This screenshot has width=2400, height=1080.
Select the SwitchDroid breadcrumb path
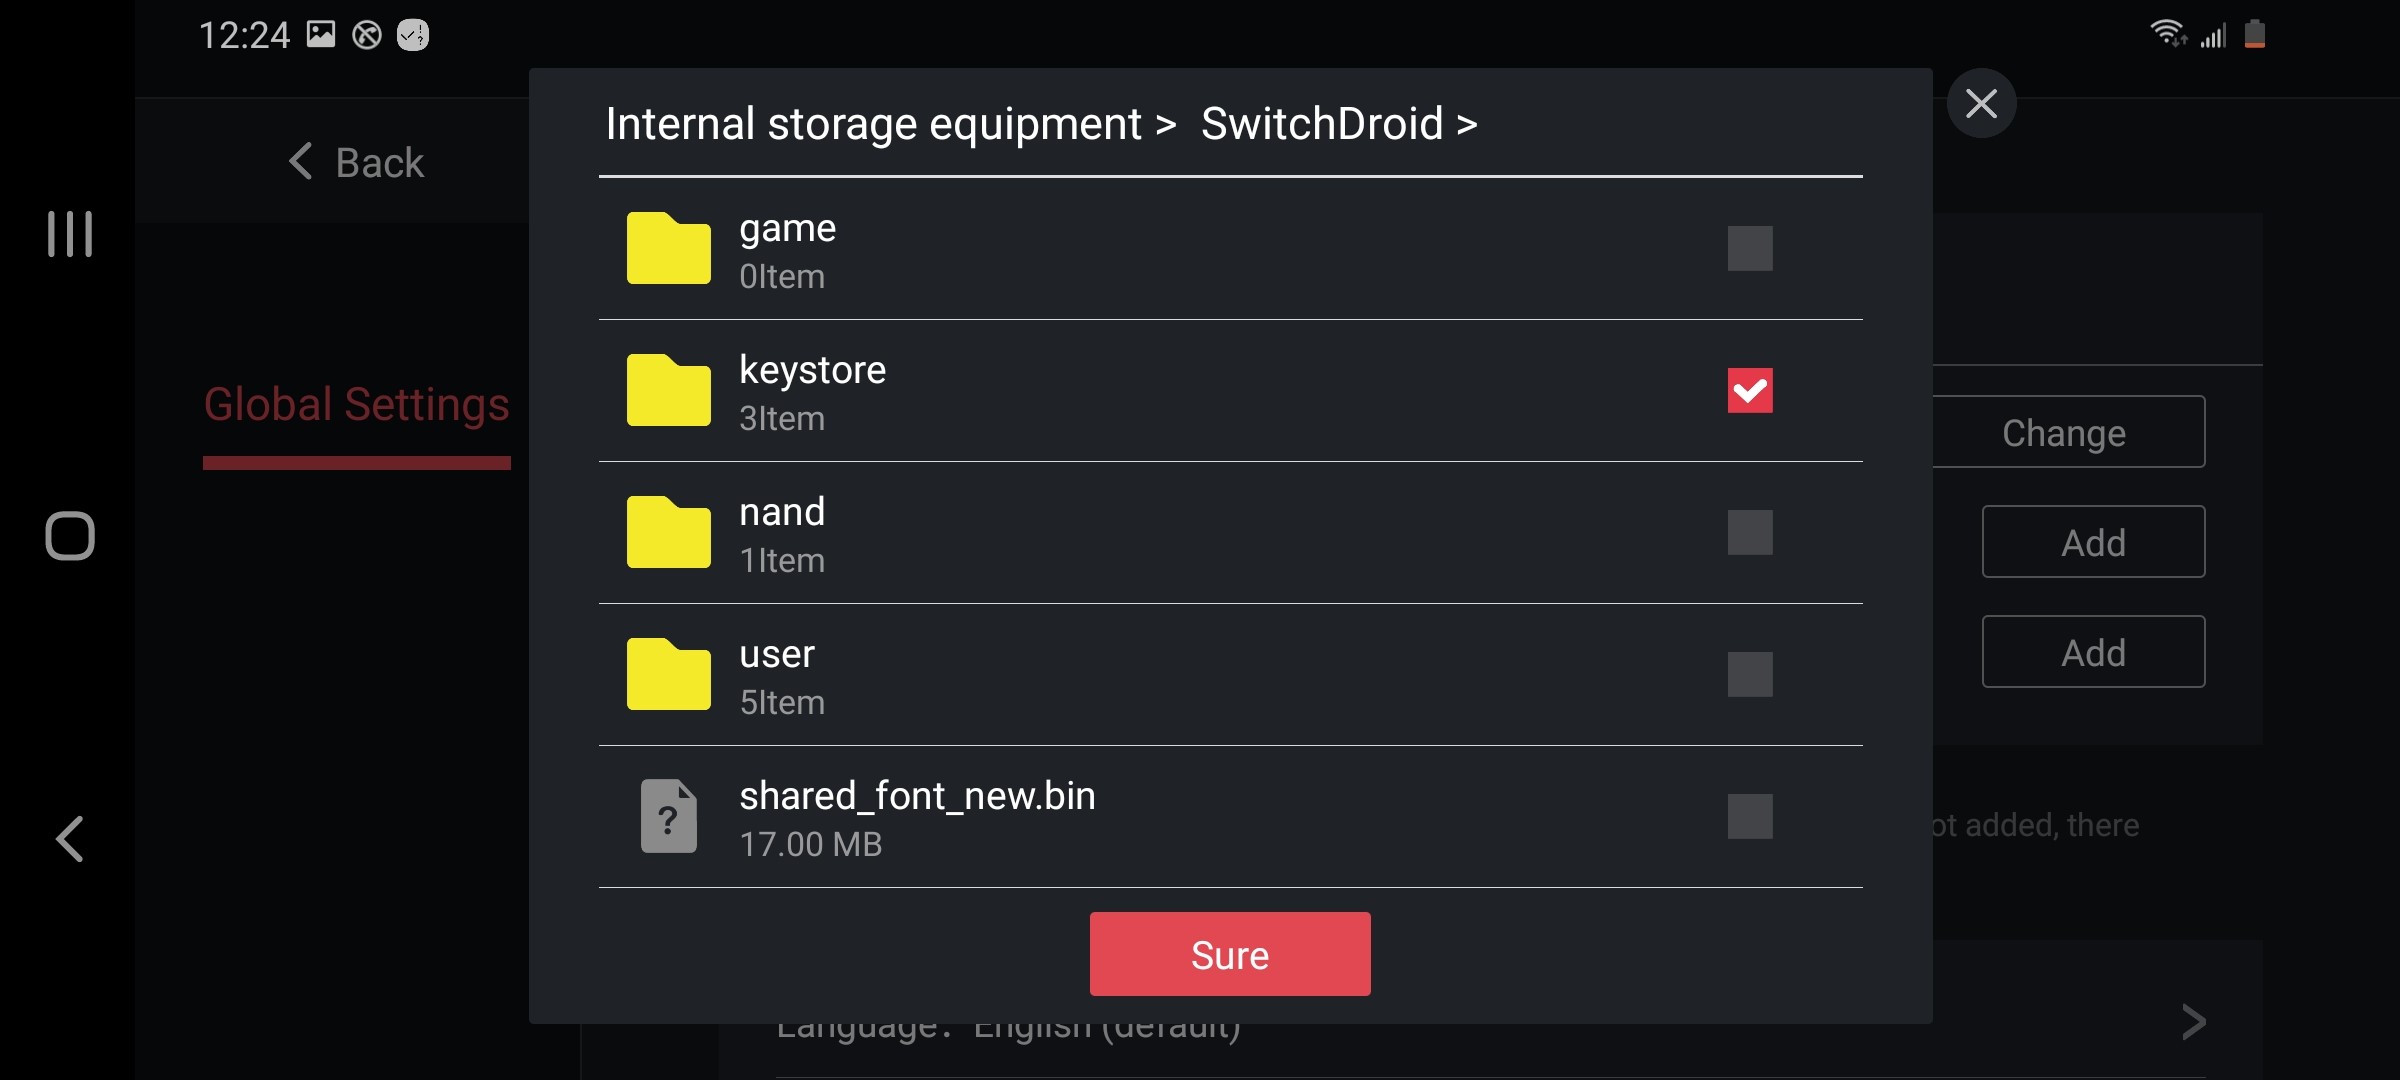(x=1322, y=124)
